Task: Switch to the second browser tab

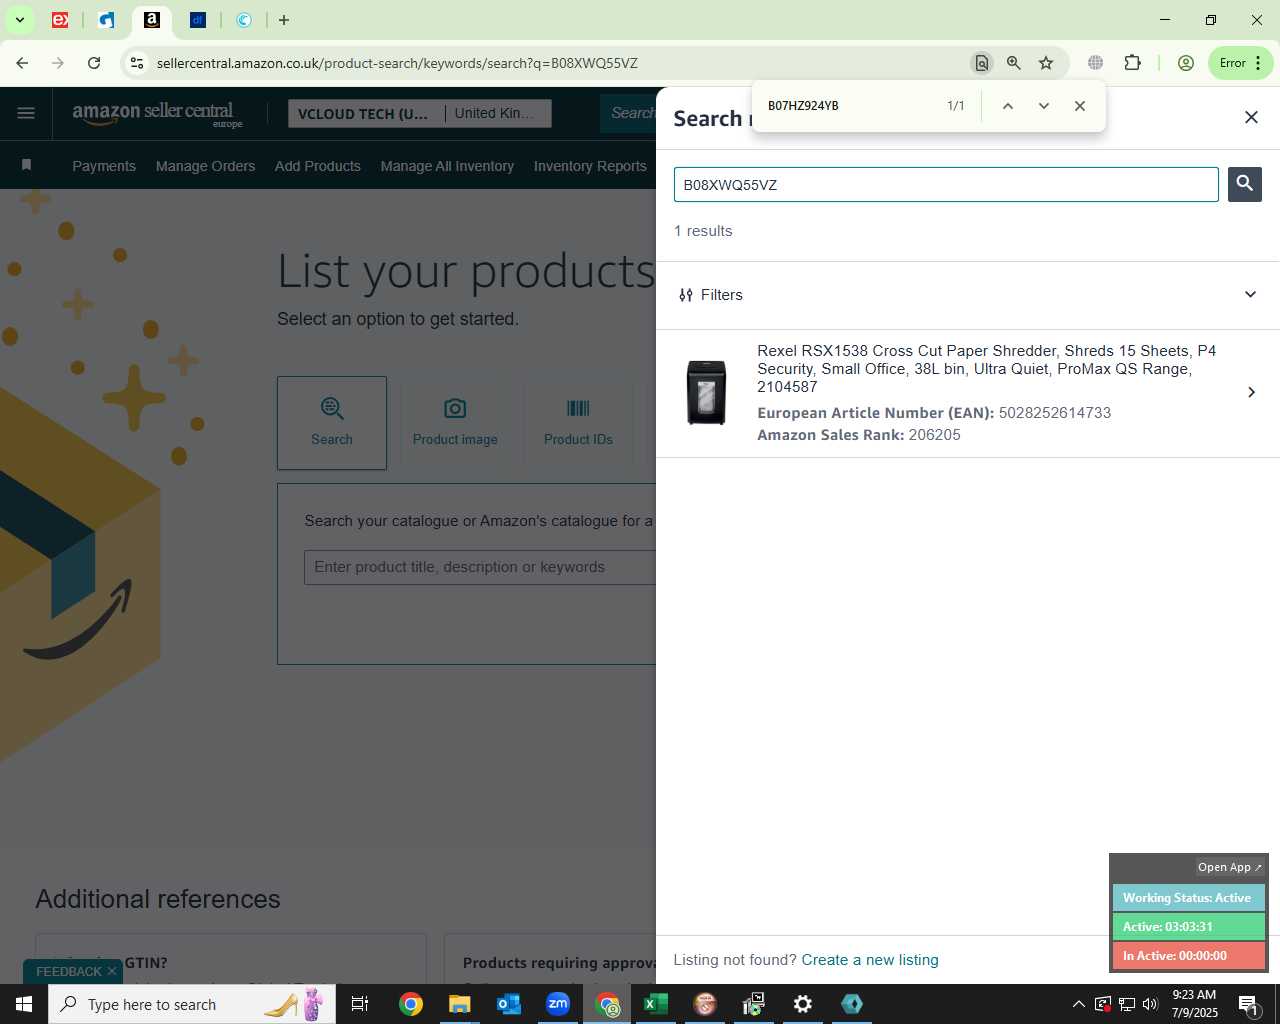Action: pos(106,20)
